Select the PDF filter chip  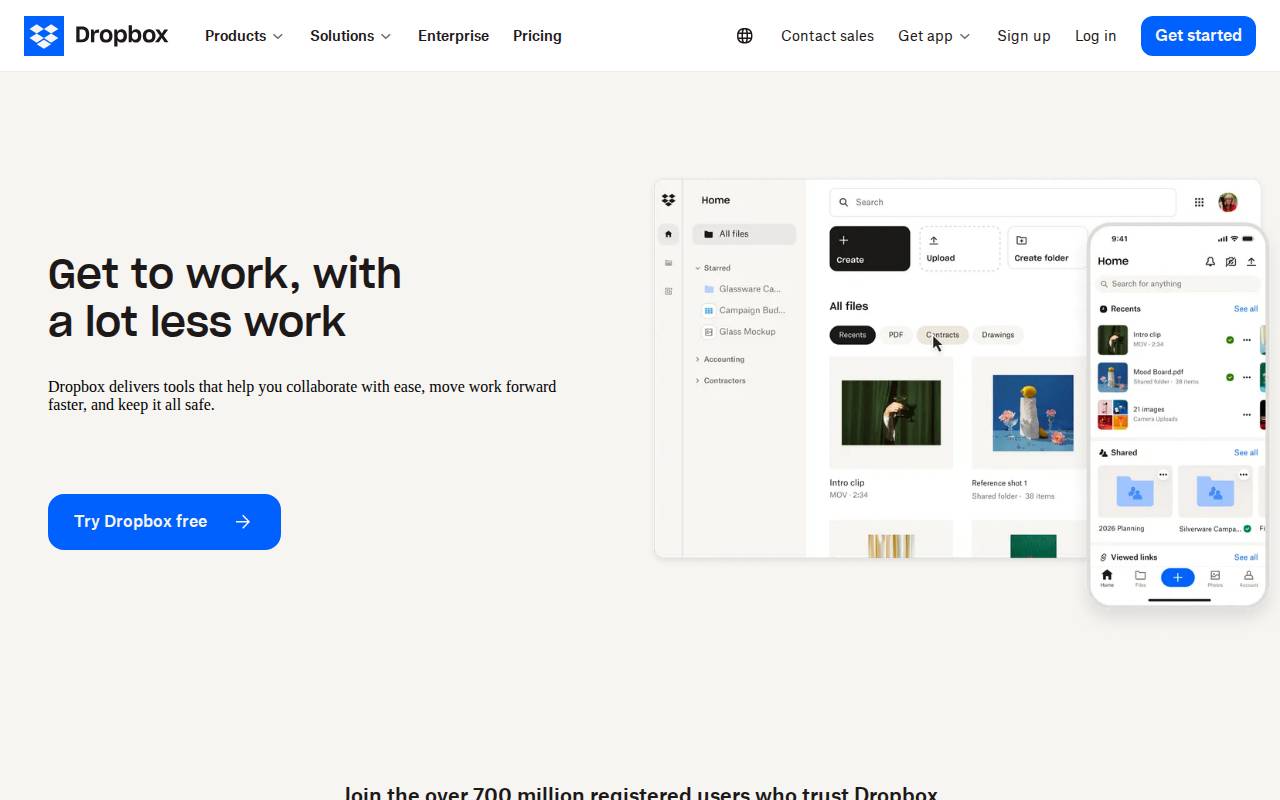(x=896, y=335)
